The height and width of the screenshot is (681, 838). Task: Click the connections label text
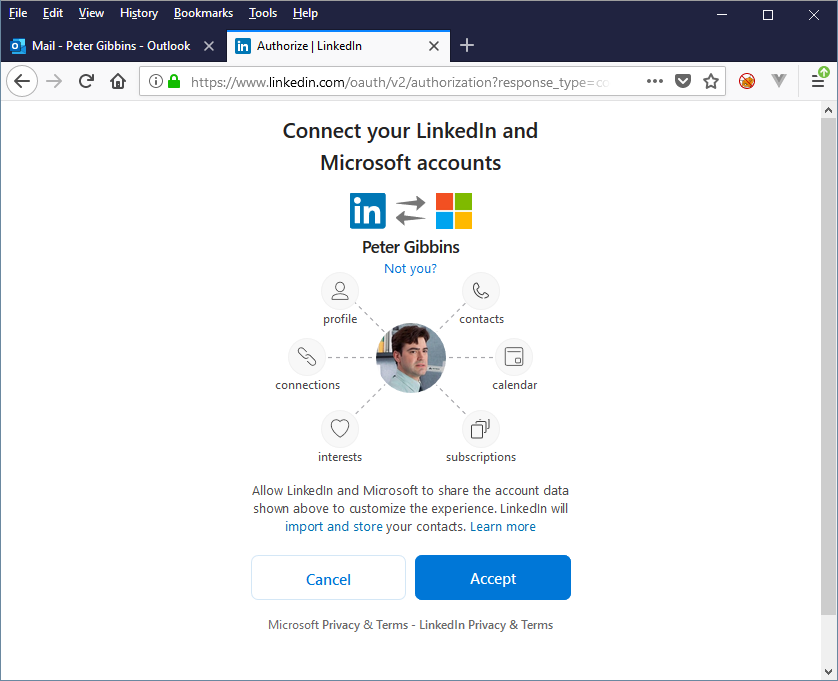tap(307, 385)
